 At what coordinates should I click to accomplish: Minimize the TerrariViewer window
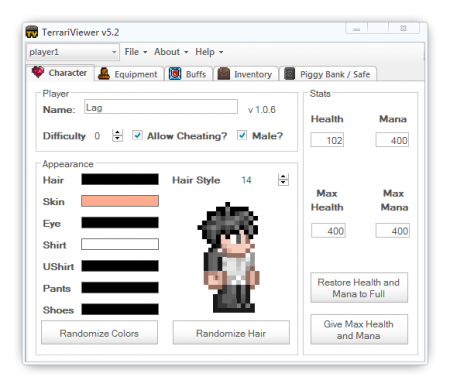point(356,28)
